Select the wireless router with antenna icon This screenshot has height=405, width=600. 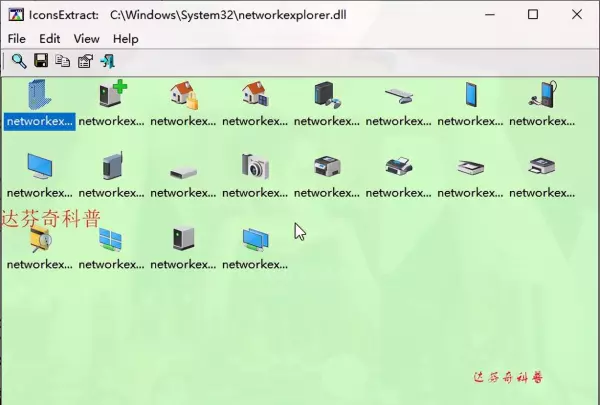coord(112,166)
